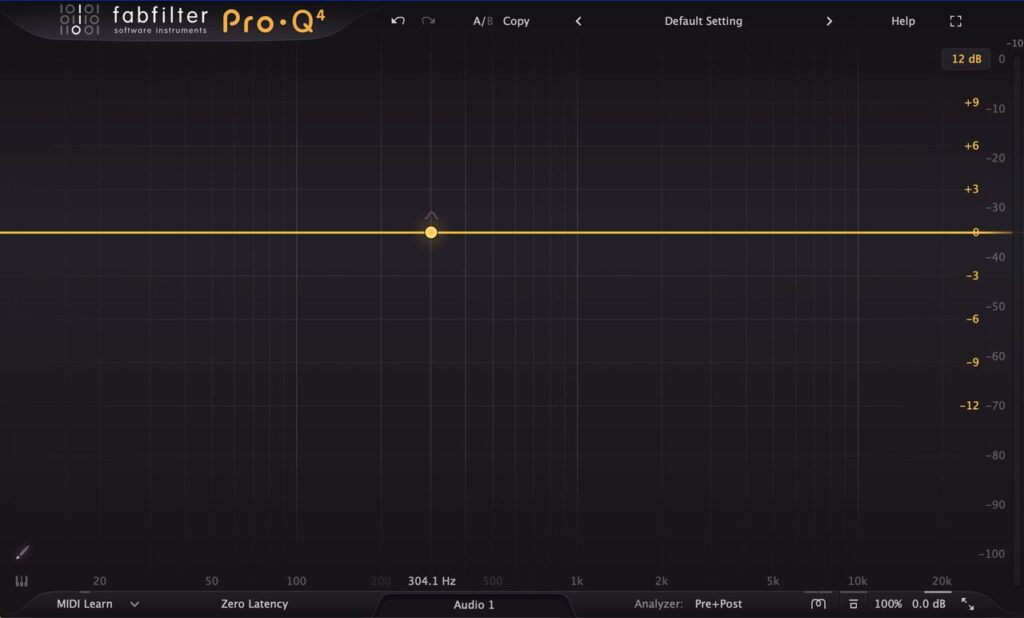
Task: Go to next preset arrow
Action: (829, 21)
